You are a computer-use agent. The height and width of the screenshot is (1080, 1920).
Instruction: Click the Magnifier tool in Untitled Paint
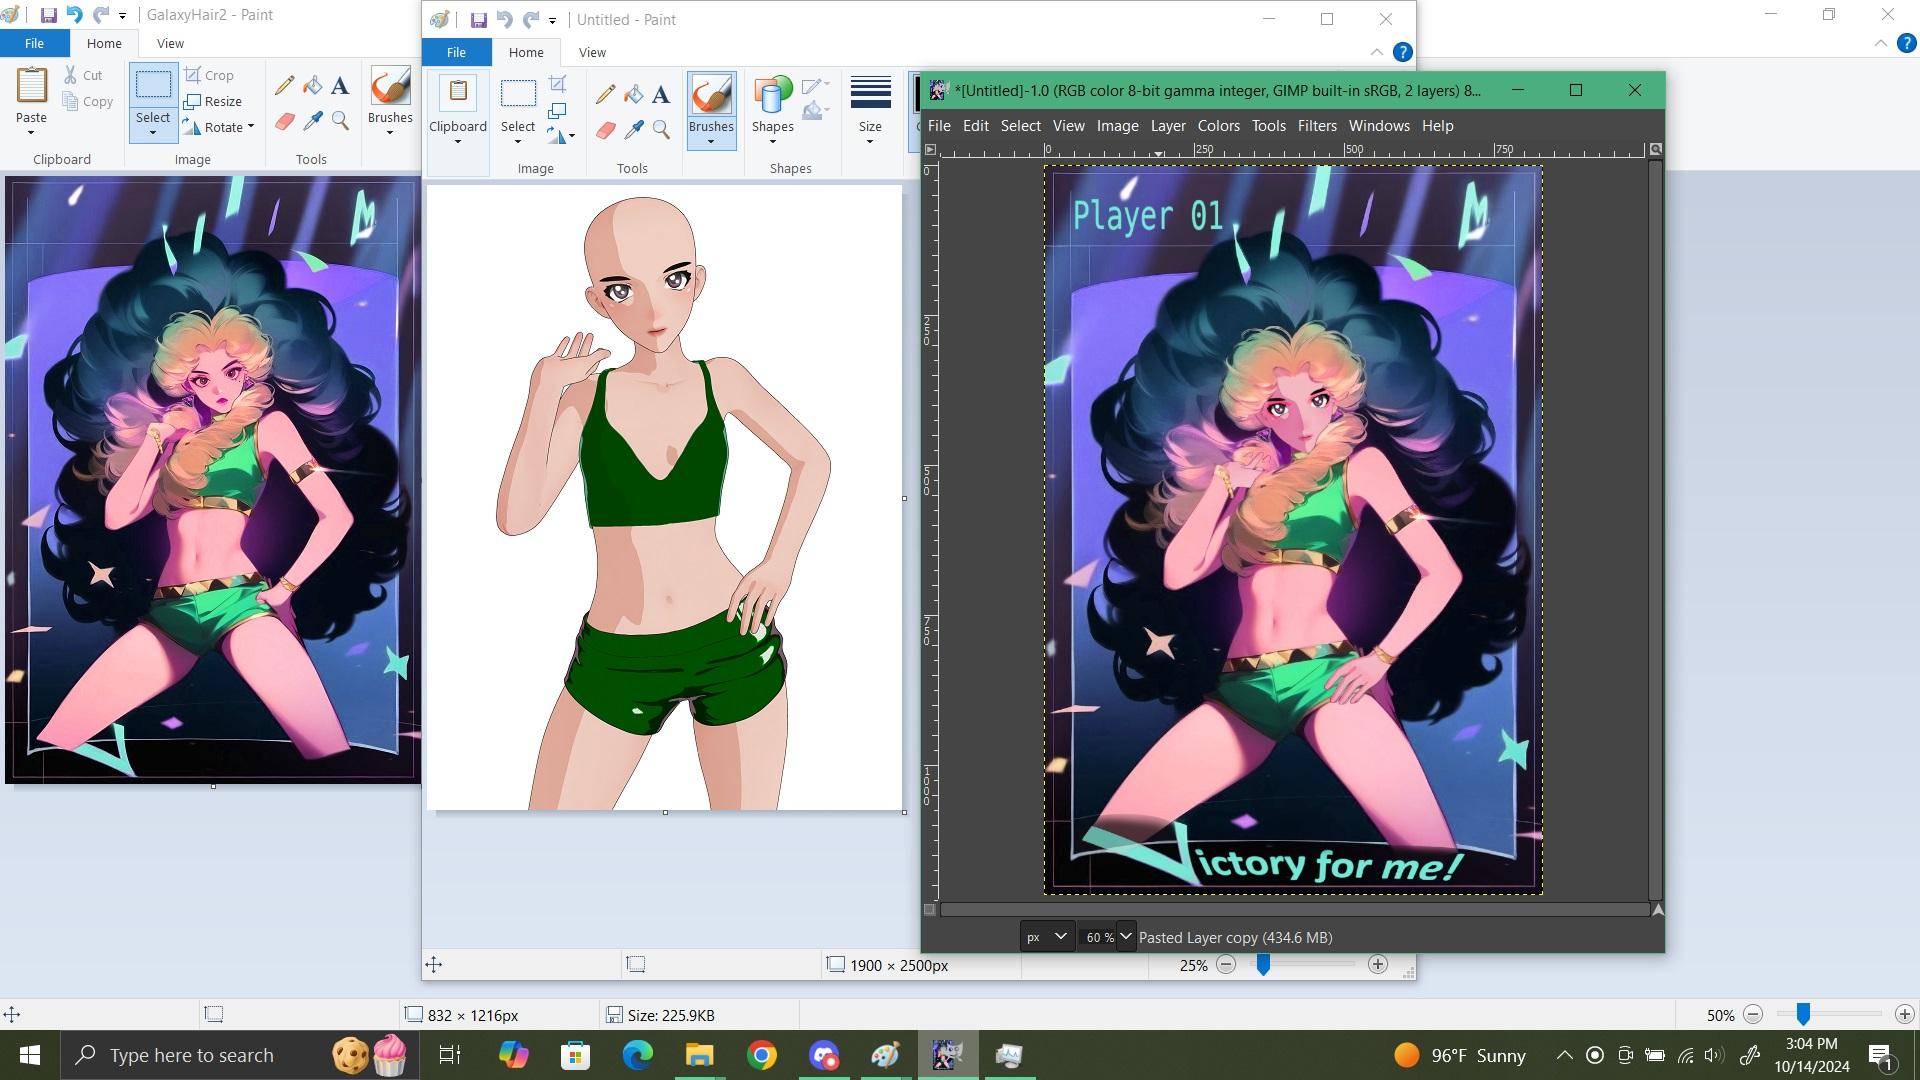661,130
